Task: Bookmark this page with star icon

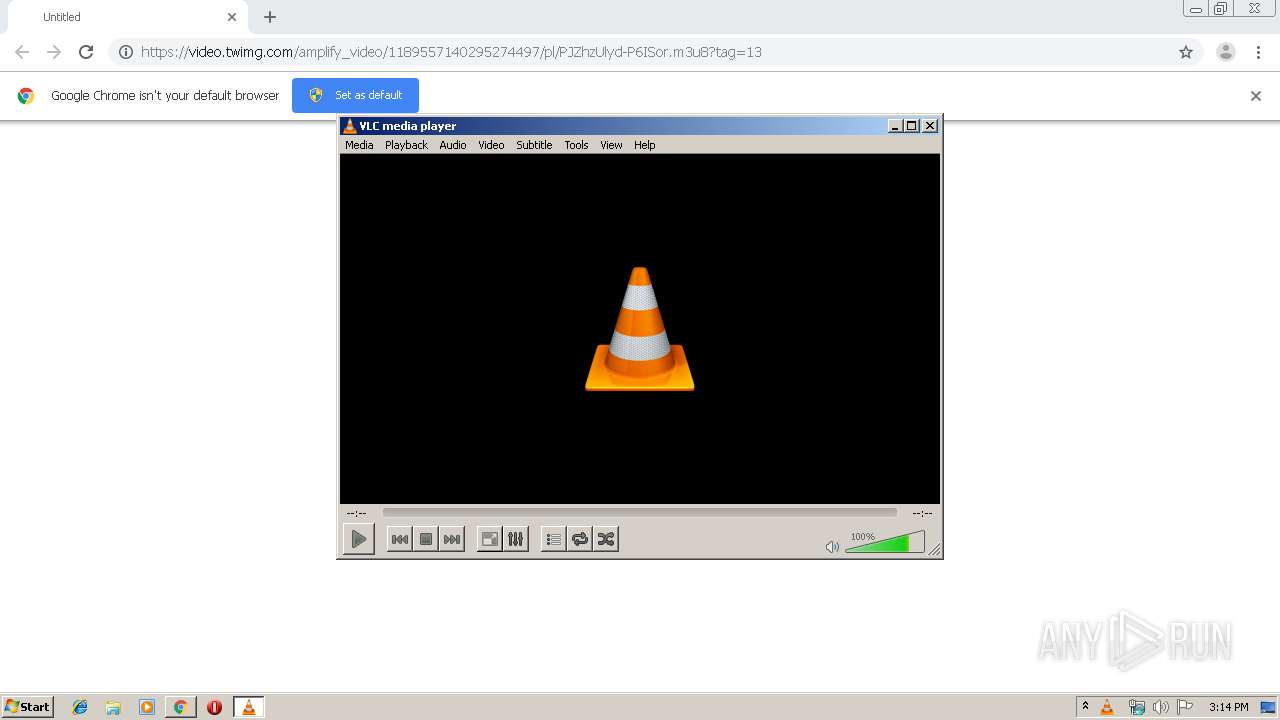Action: pos(1186,52)
